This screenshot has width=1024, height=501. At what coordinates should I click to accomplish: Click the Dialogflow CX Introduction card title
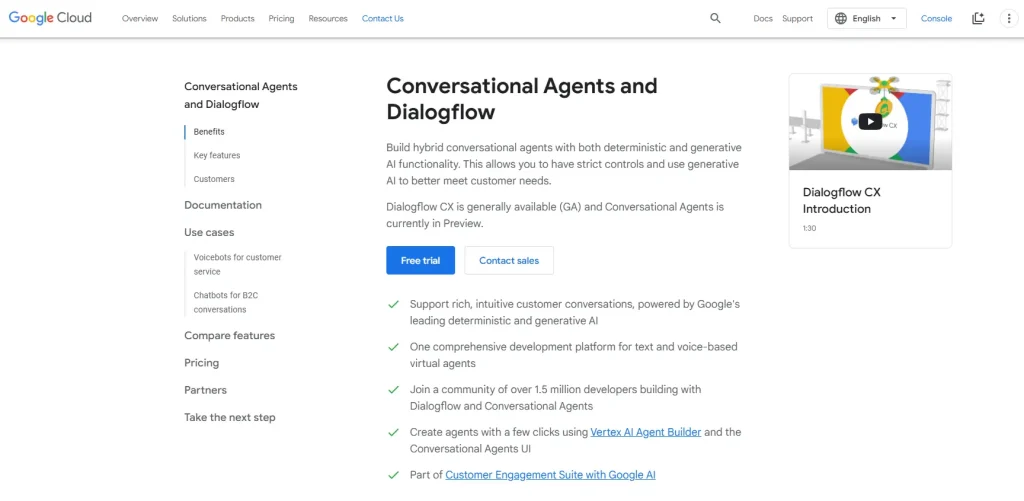click(842, 201)
